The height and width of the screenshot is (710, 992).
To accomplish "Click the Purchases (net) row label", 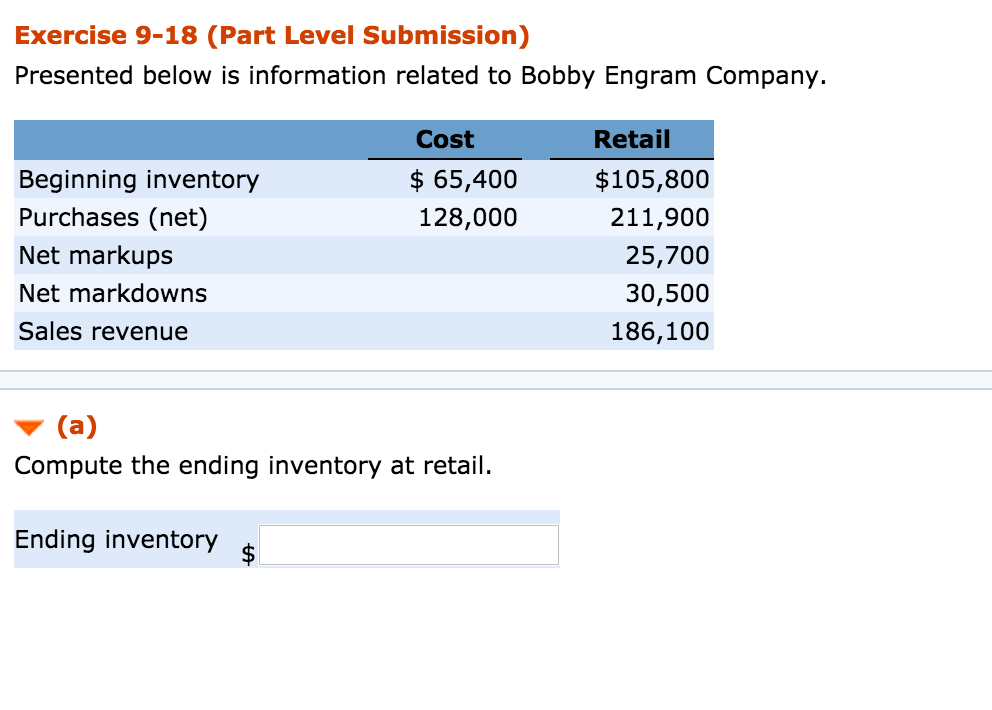I will [113, 218].
